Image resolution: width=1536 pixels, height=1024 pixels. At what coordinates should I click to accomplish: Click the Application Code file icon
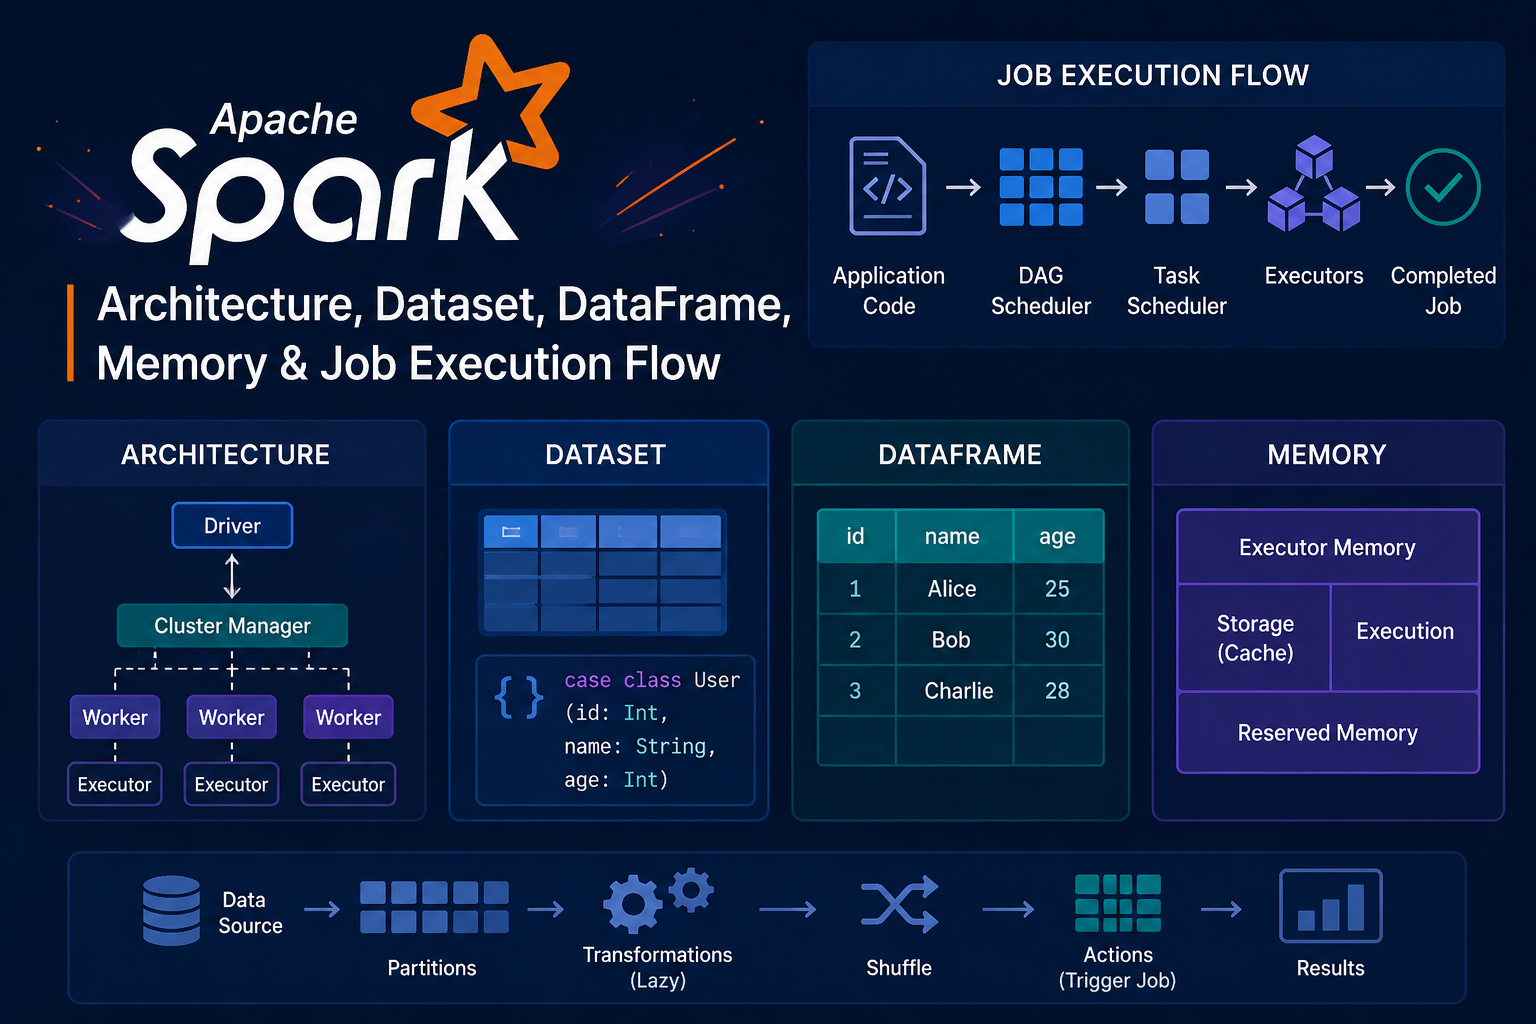click(887, 186)
